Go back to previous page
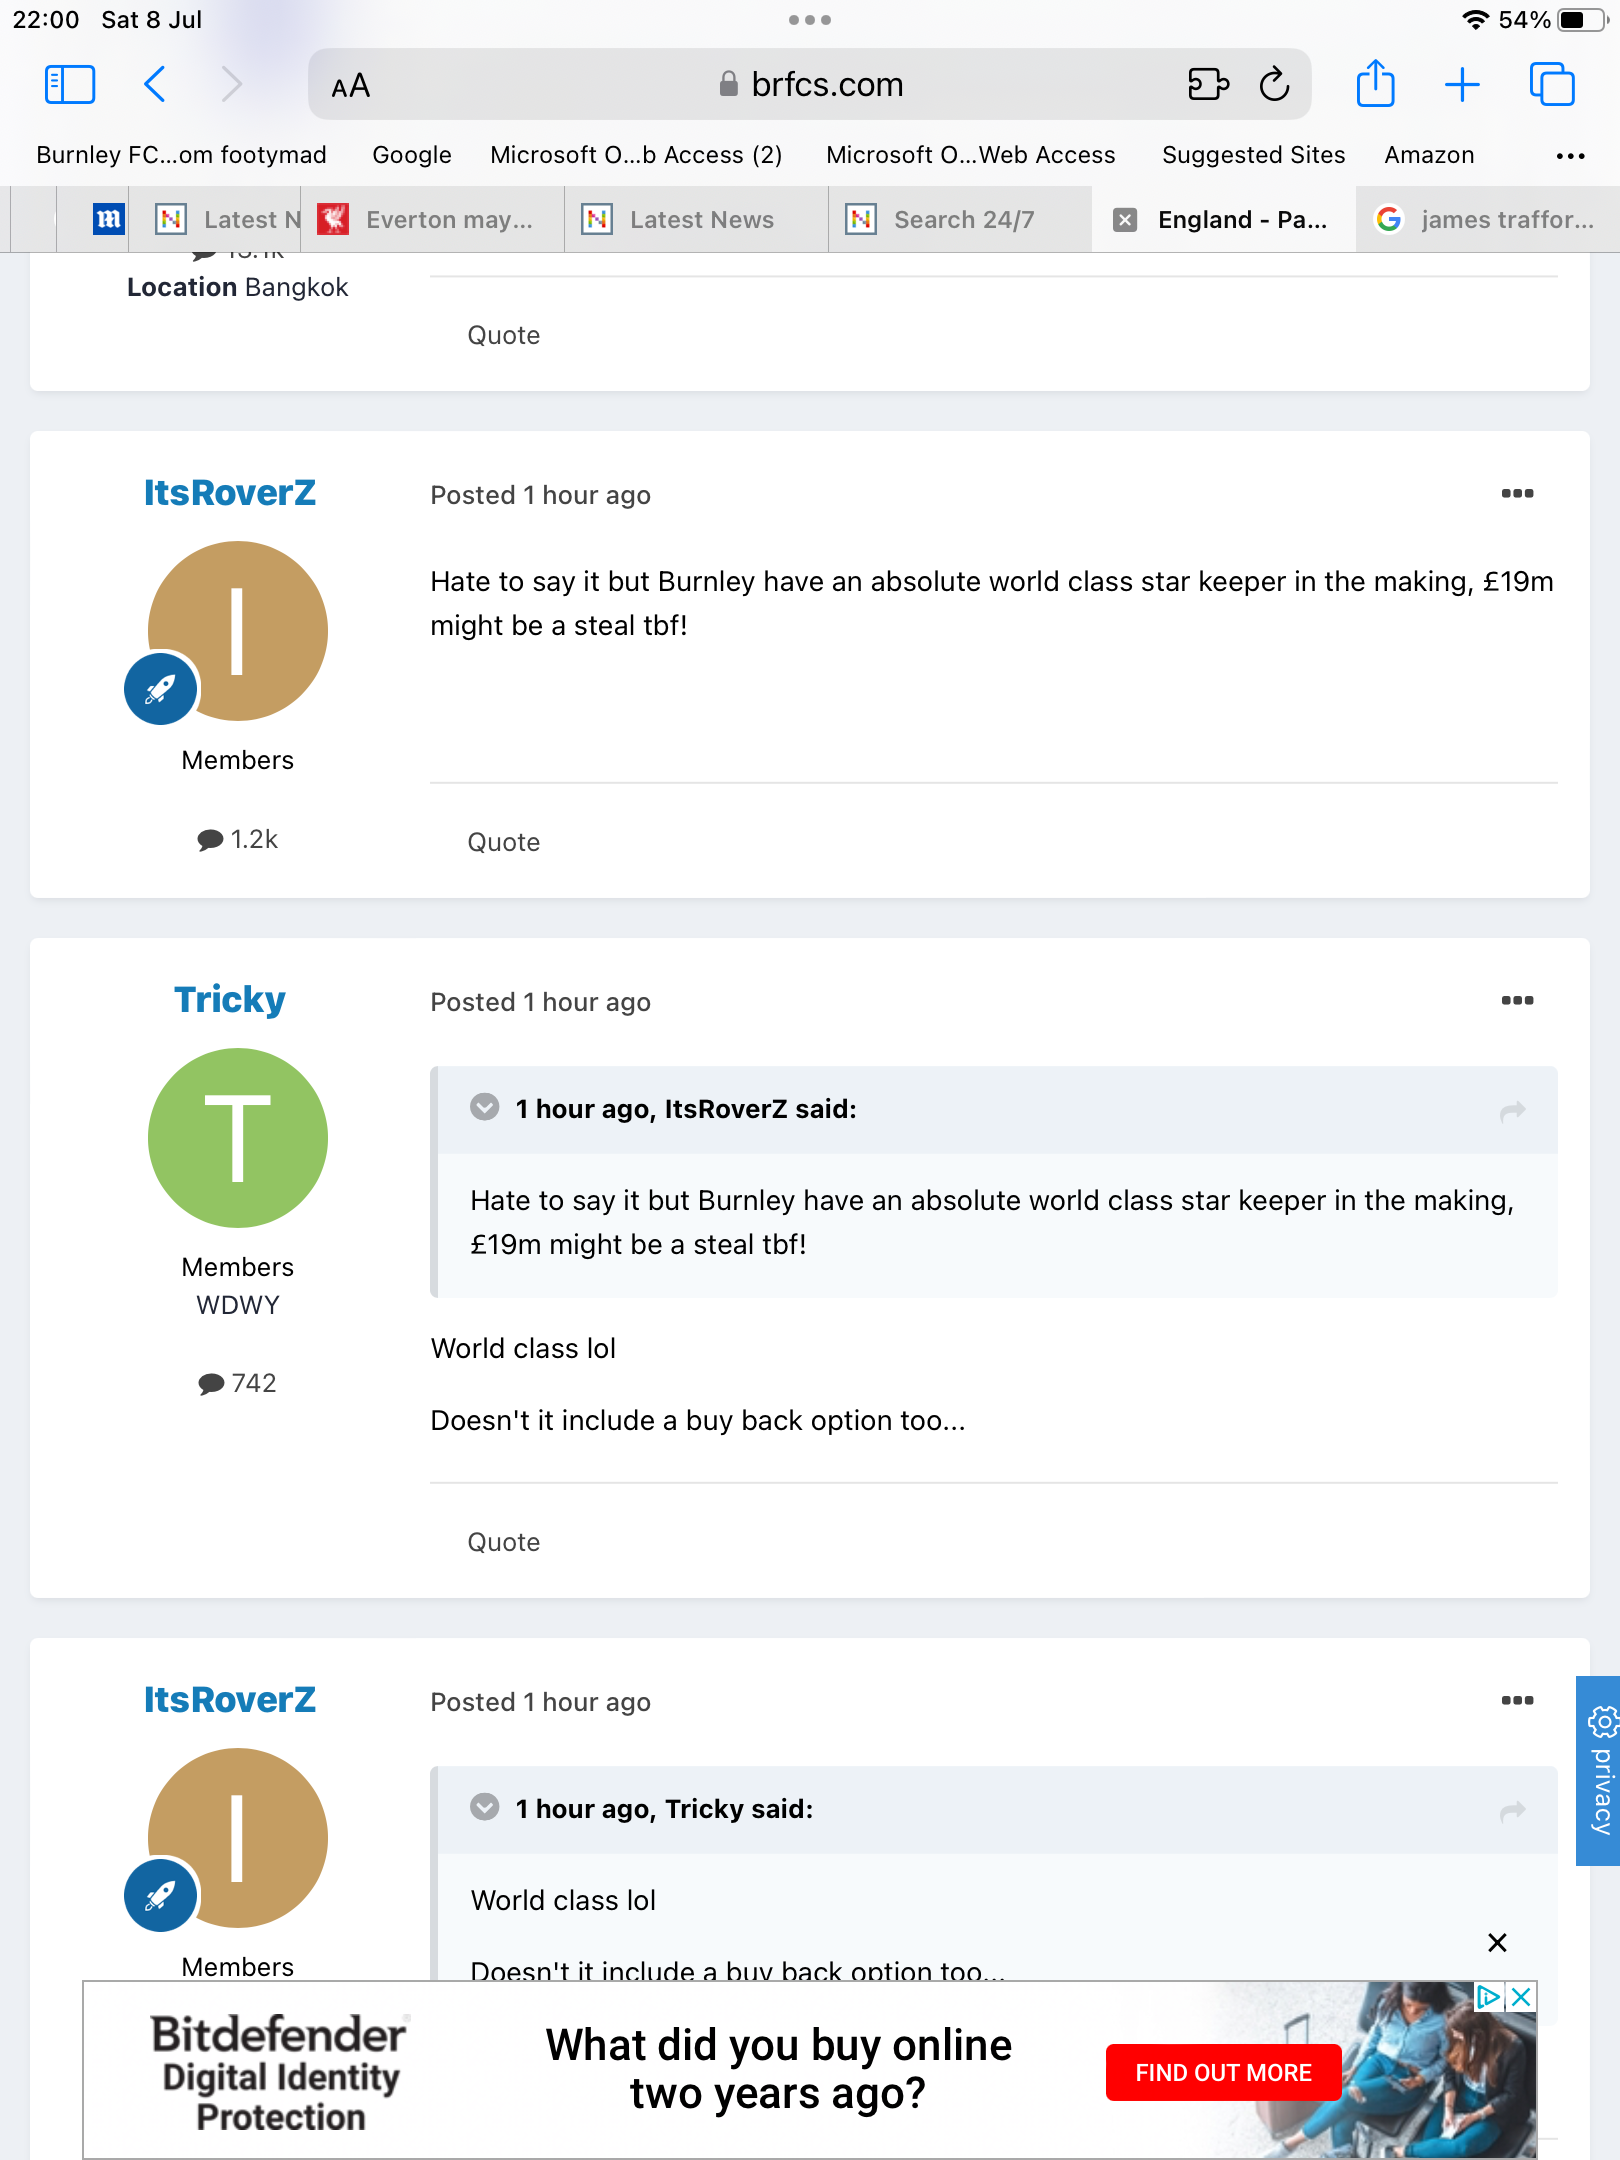Viewport: 1620px width, 2160px height. pyautogui.click(x=155, y=85)
